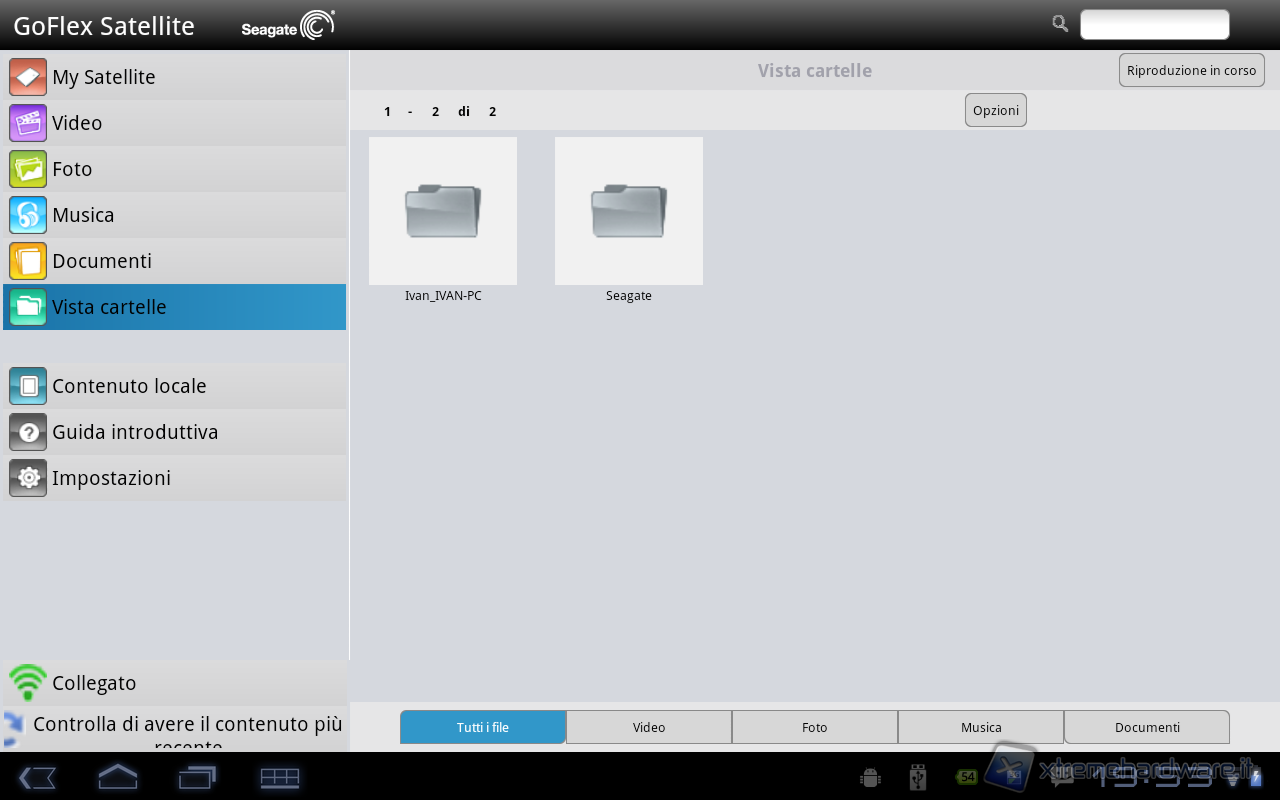This screenshot has width=1280, height=800.
Task: Open the Foto section icon
Action: [28, 169]
